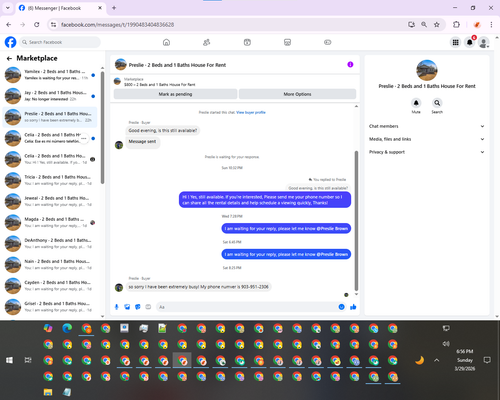Expand the Privacy & support section
Image resolution: width=500 pixels, height=400 pixels.
click(x=427, y=152)
